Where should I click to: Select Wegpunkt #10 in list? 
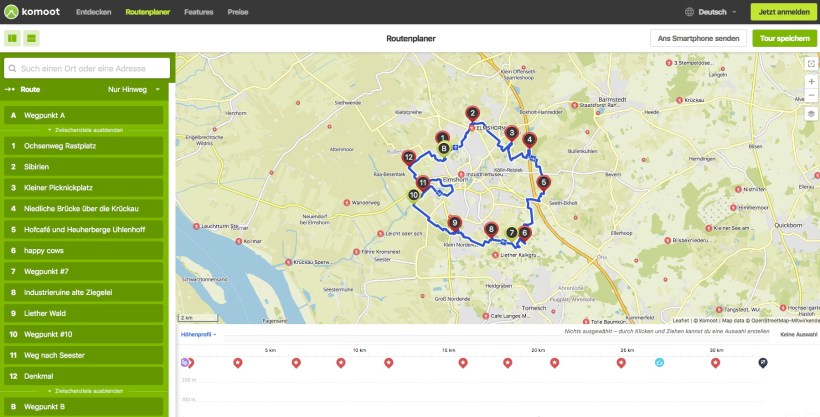(84, 334)
